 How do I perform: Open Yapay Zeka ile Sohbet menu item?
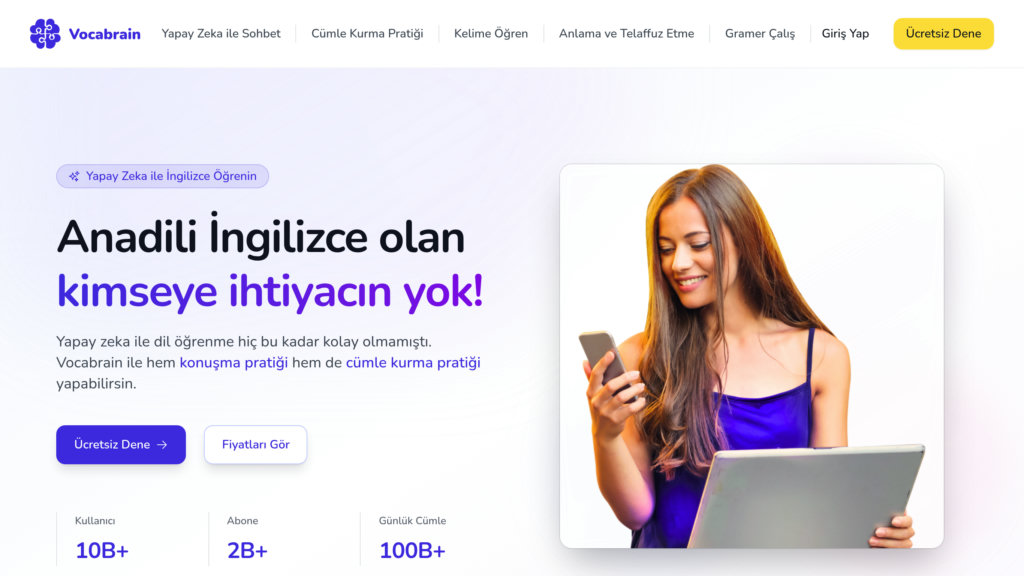pyautogui.click(x=221, y=33)
